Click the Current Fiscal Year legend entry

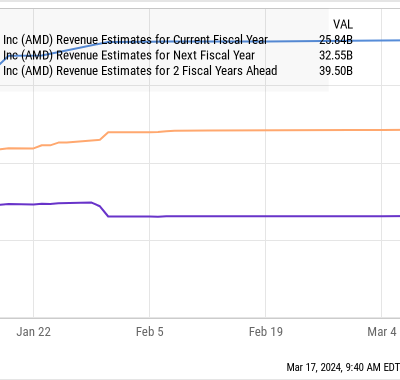[x=135, y=40]
